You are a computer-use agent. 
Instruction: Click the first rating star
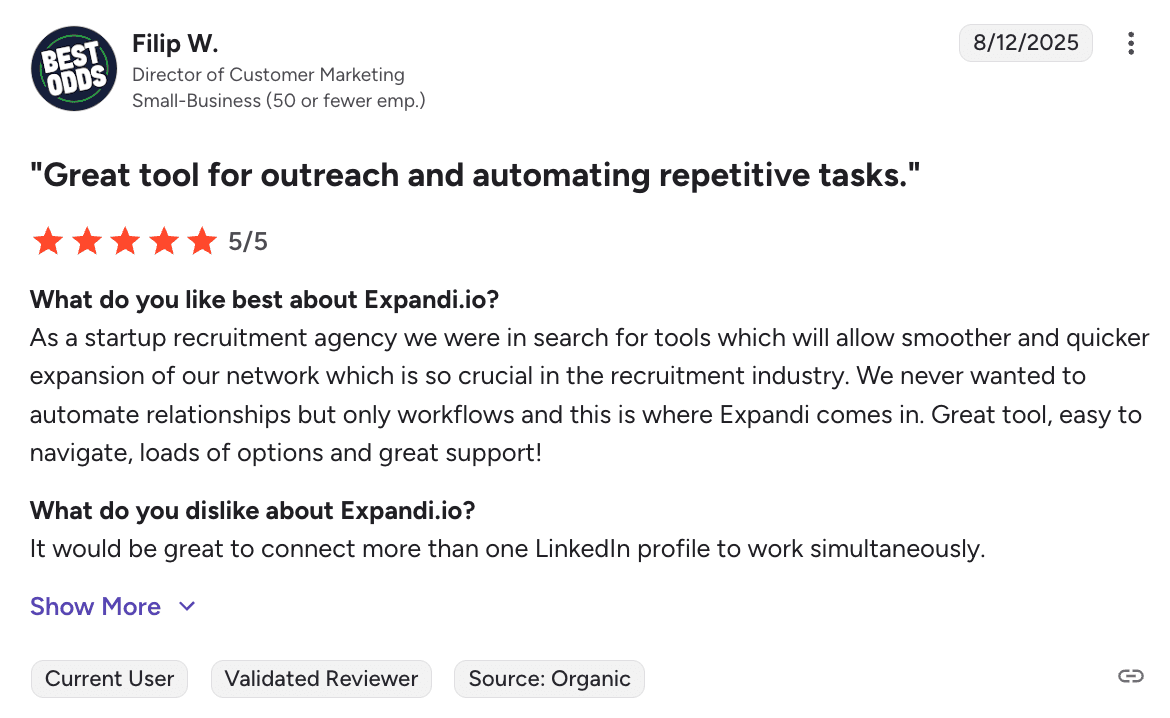47,241
